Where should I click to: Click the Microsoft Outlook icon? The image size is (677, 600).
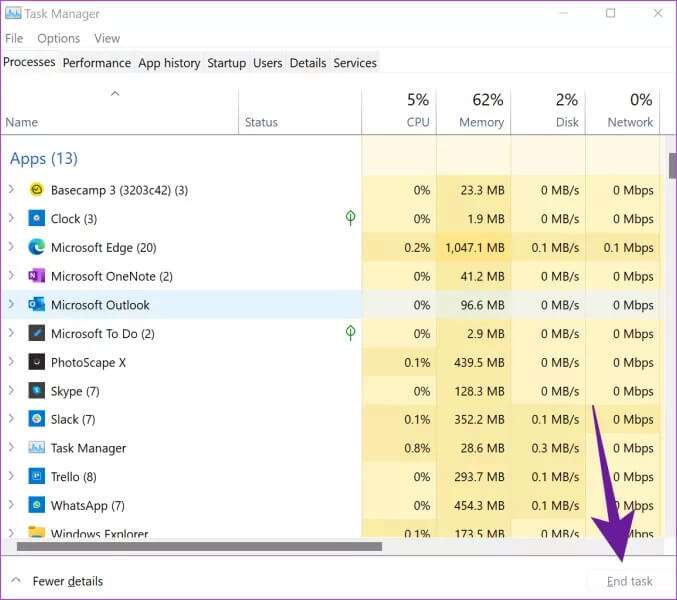pyautogui.click(x=37, y=305)
